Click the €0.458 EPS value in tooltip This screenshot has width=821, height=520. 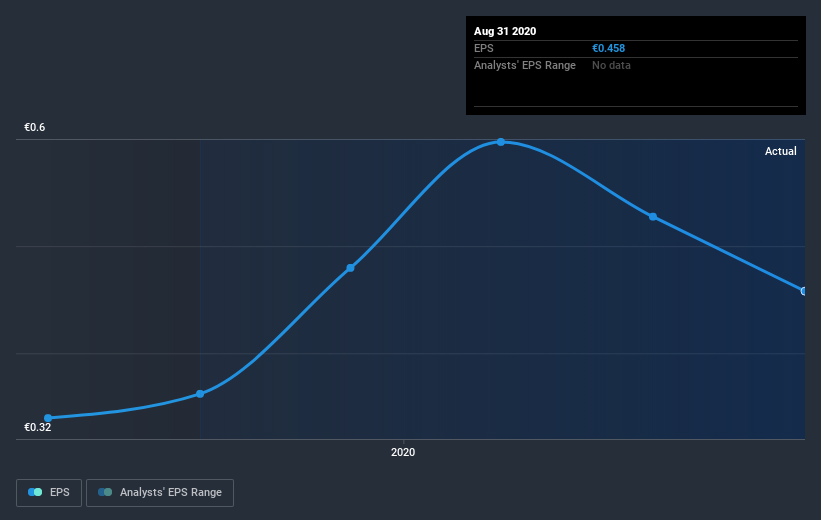coord(608,48)
